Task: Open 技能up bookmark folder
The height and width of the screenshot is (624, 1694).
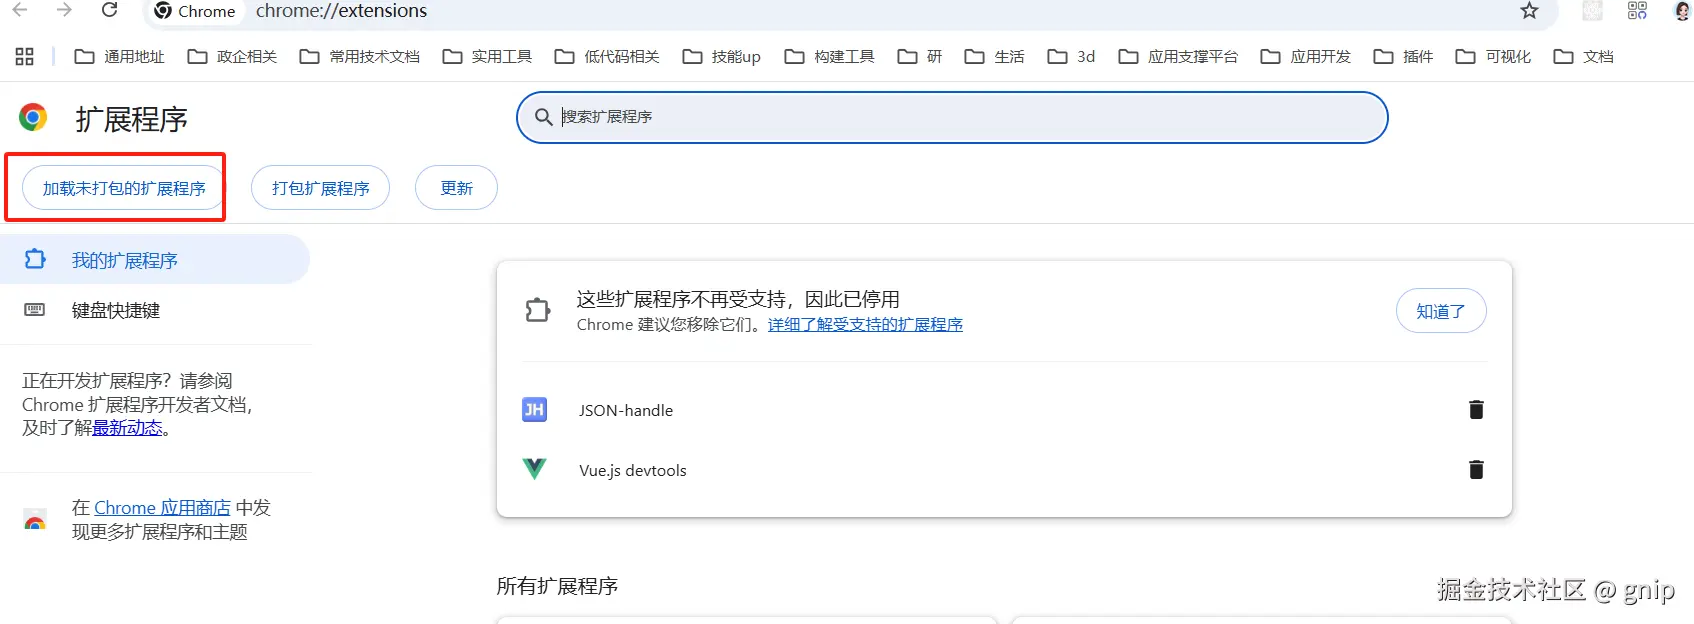Action: [x=721, y=57]
